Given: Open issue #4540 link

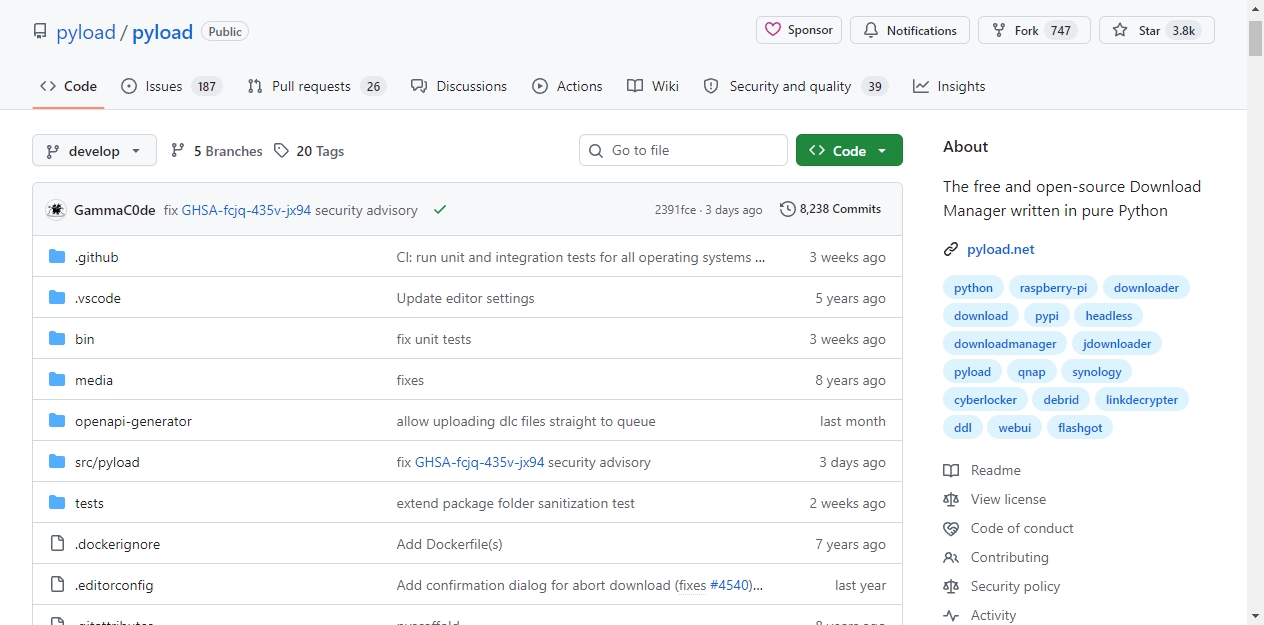Looking at the screenshot, I should pyautogui.click(x=728, y=585).
